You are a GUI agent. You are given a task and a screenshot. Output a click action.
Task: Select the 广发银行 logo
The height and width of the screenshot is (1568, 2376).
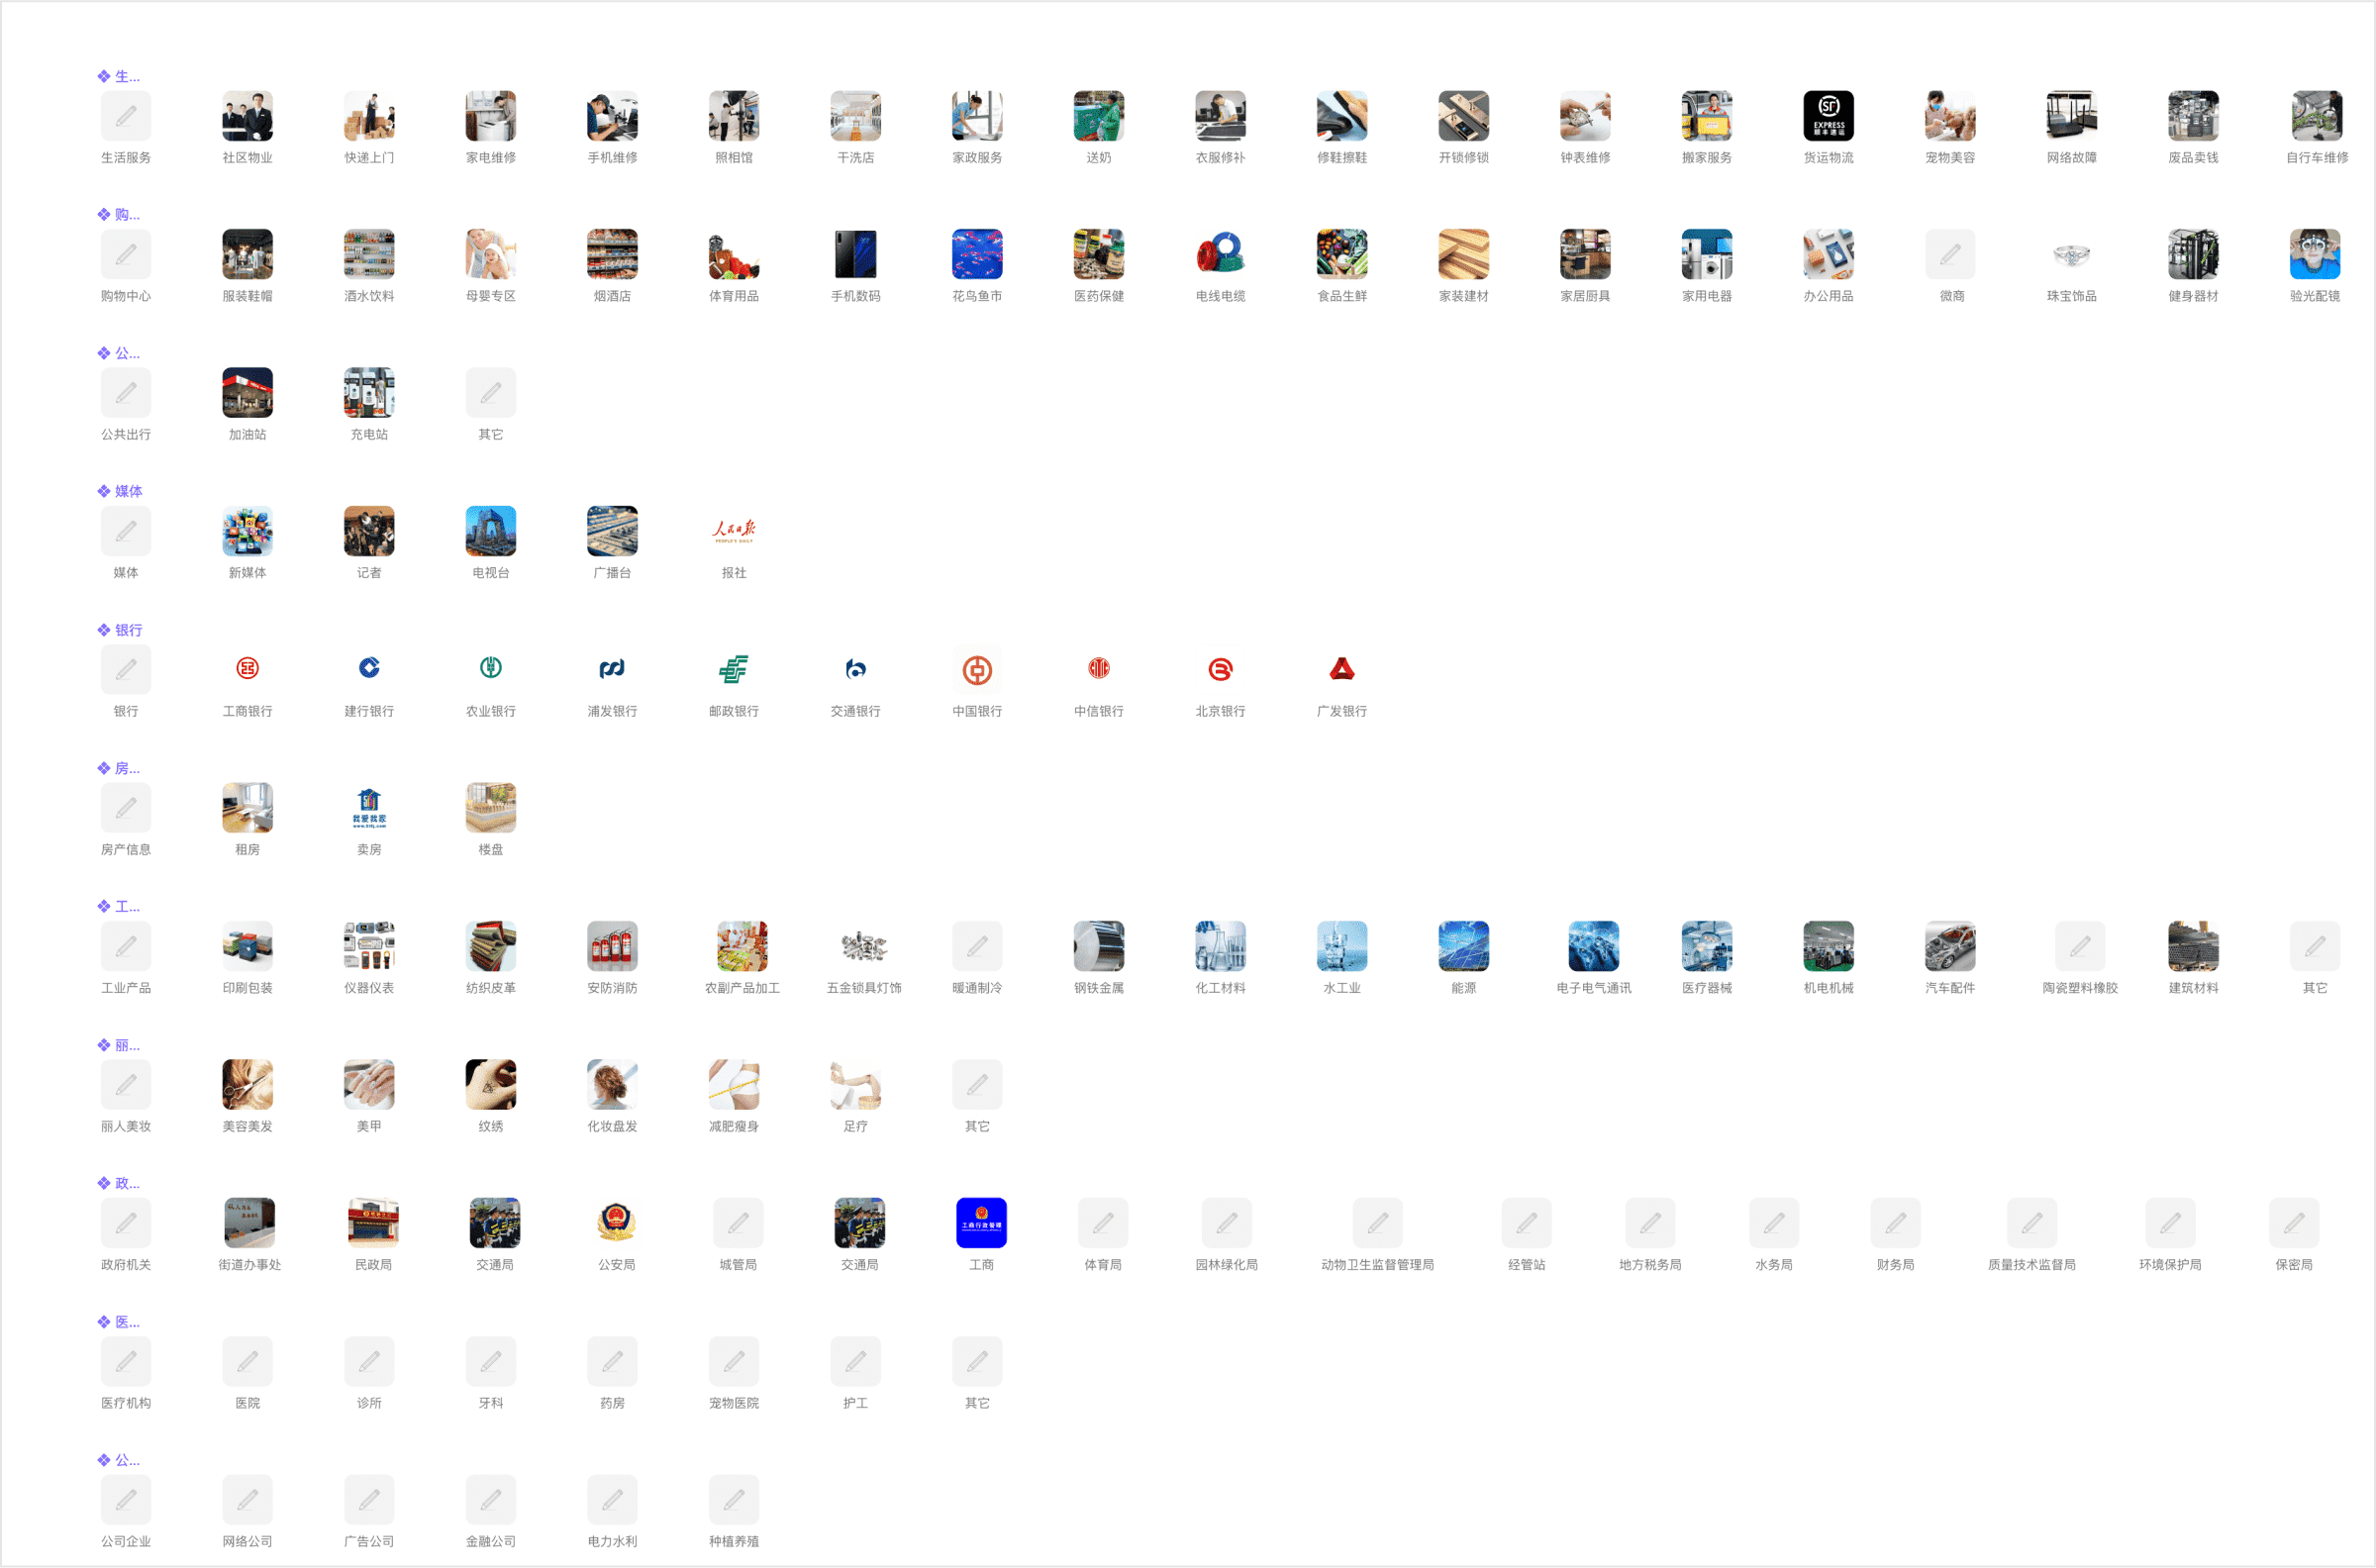[x=1342, y=669]
